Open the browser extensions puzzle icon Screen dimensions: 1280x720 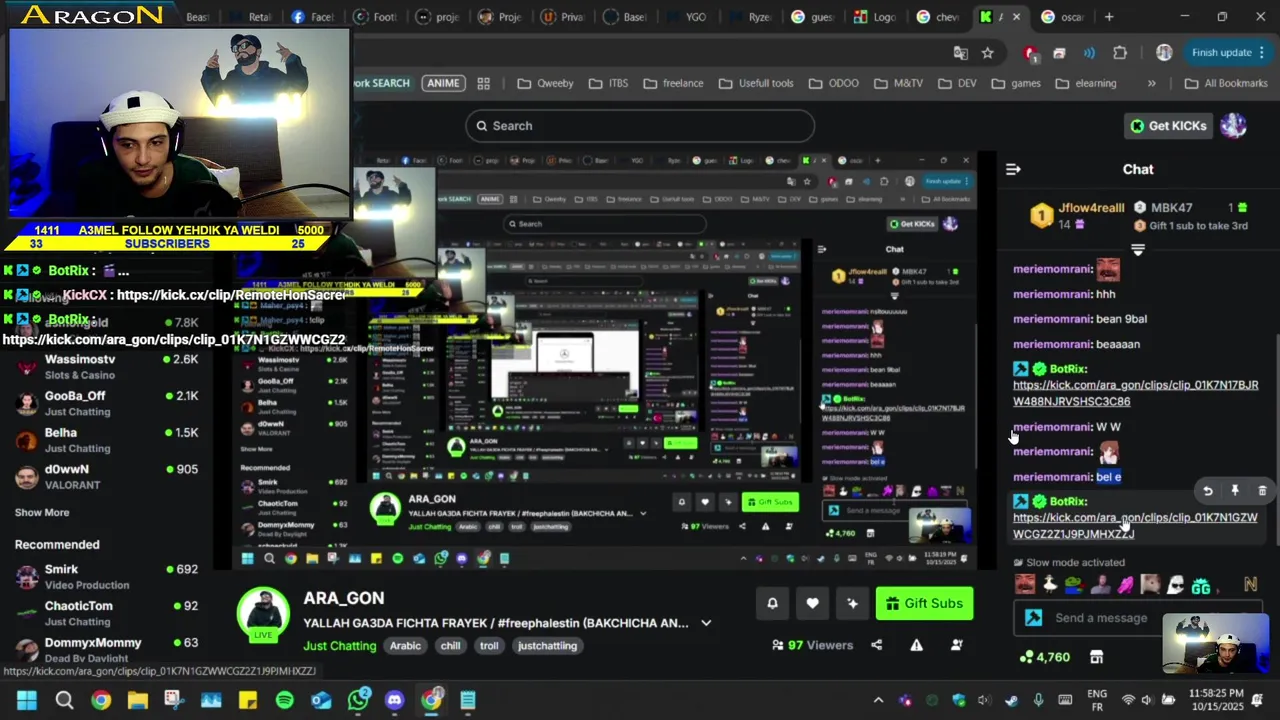point(1120,53)
